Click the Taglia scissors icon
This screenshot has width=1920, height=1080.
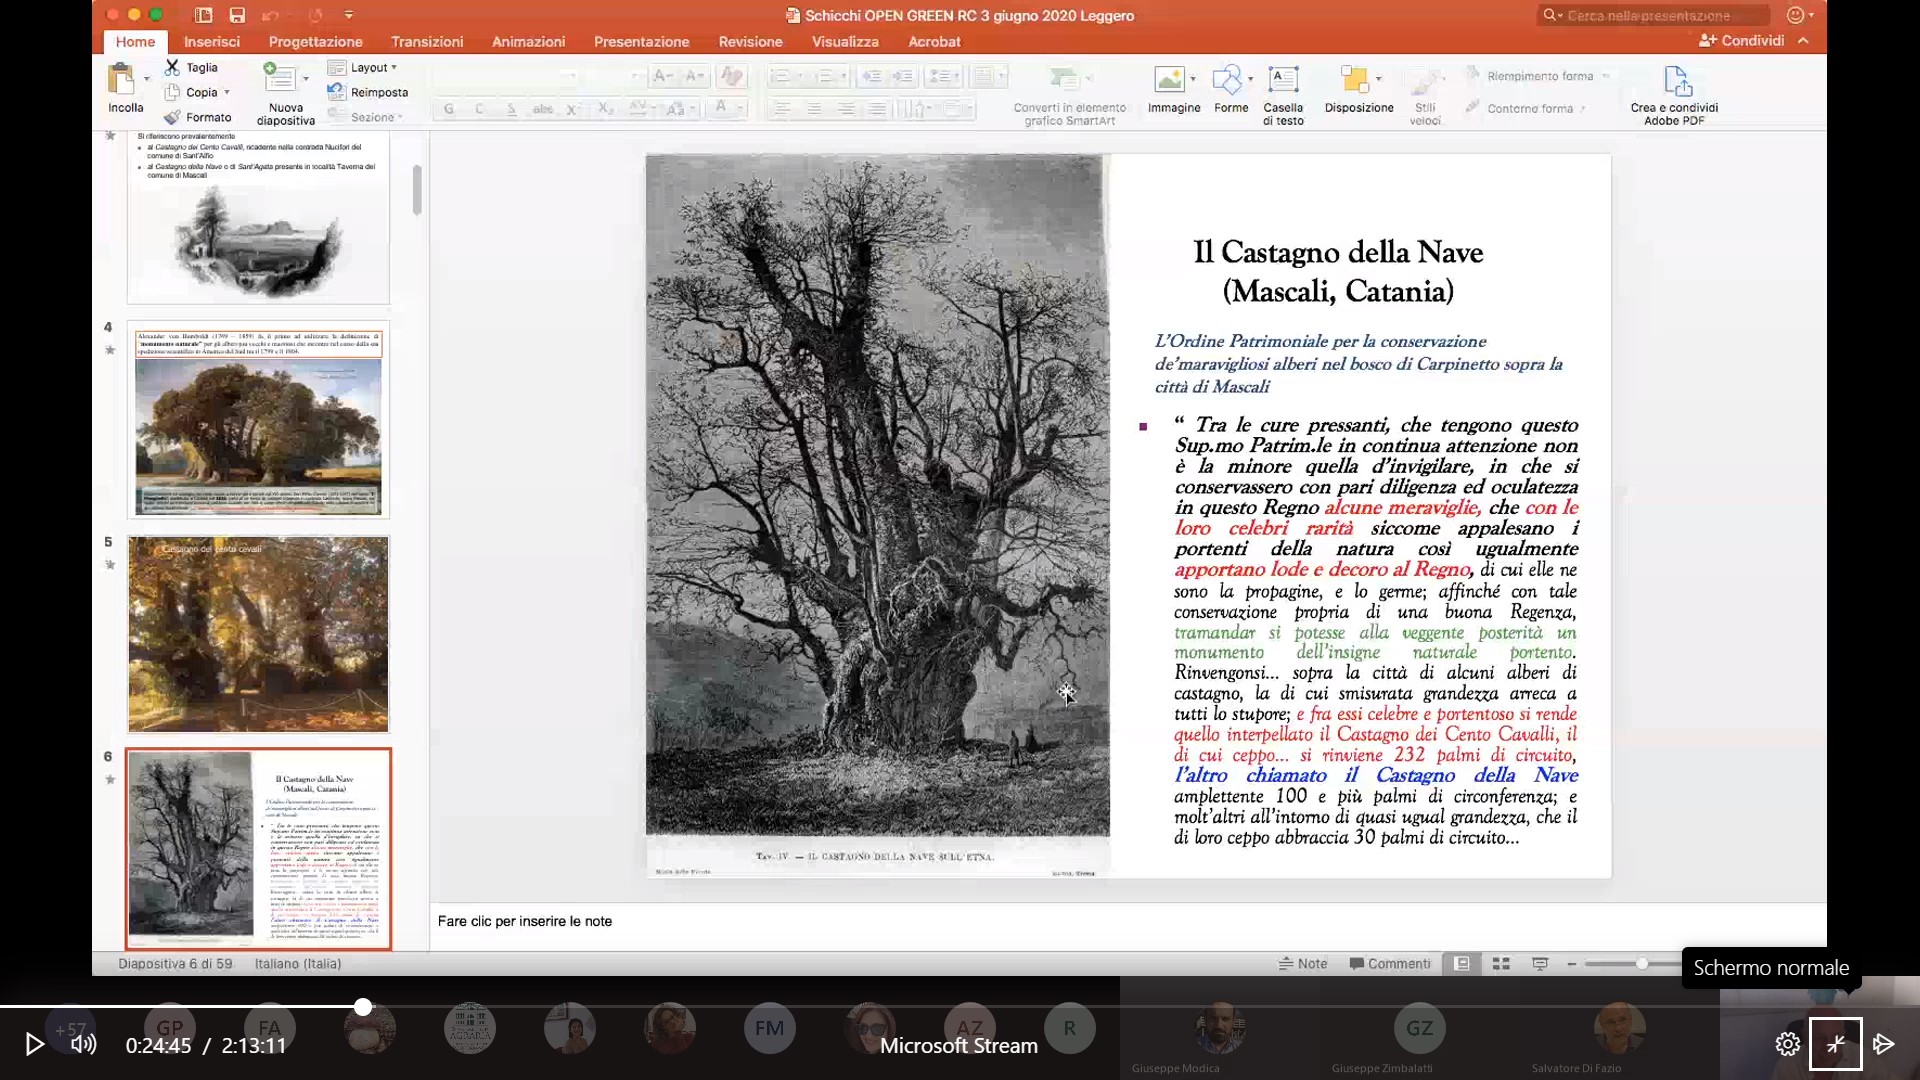coord(173,67)
